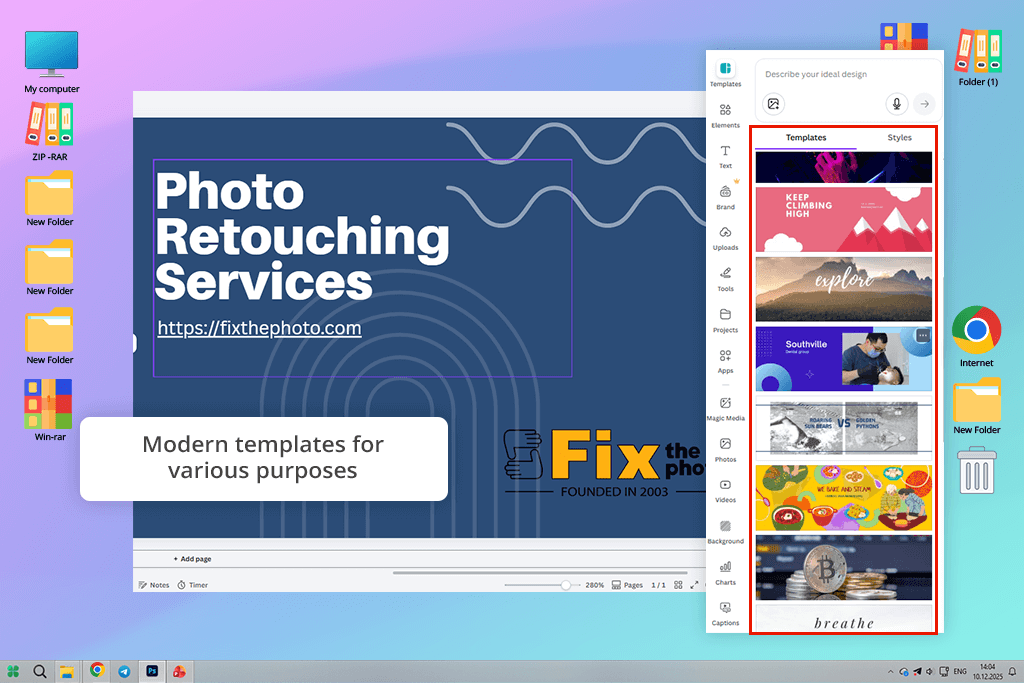1024x683 pixels.
Task: Open the Apps panel
Action: 725,361
